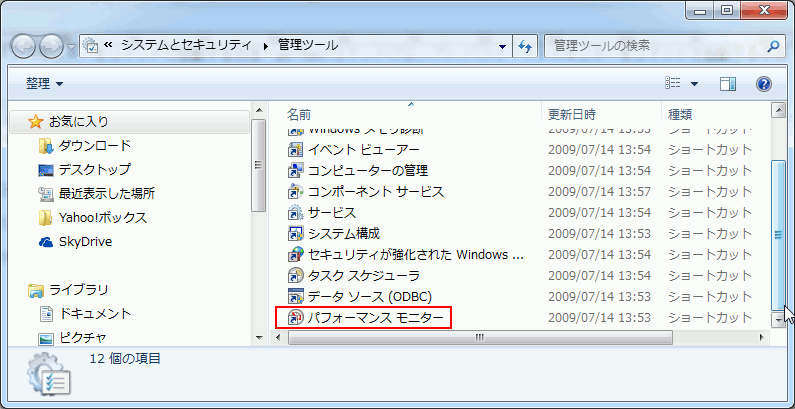Viewport: 795px width, 409px height.
Task: Select the システム構成 shortcut icon
Action: click(295, 233)
